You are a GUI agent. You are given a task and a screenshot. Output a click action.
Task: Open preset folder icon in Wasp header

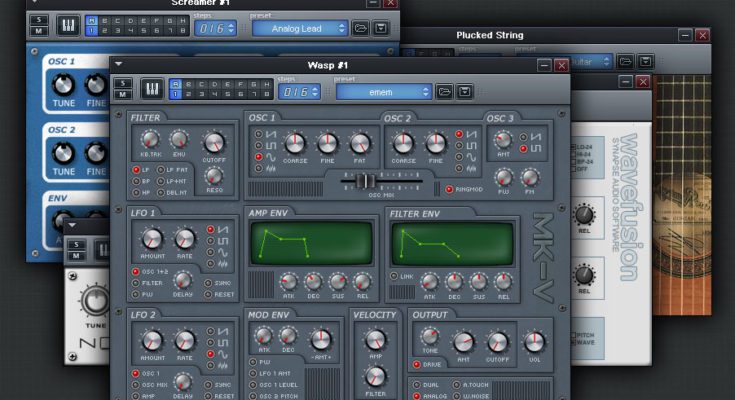pyautogui.click(x=447, y=91)
